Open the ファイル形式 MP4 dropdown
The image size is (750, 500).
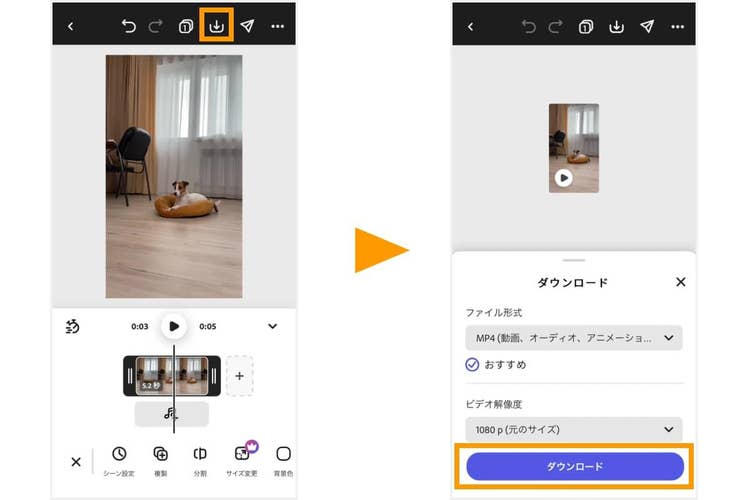coord(574,338)
